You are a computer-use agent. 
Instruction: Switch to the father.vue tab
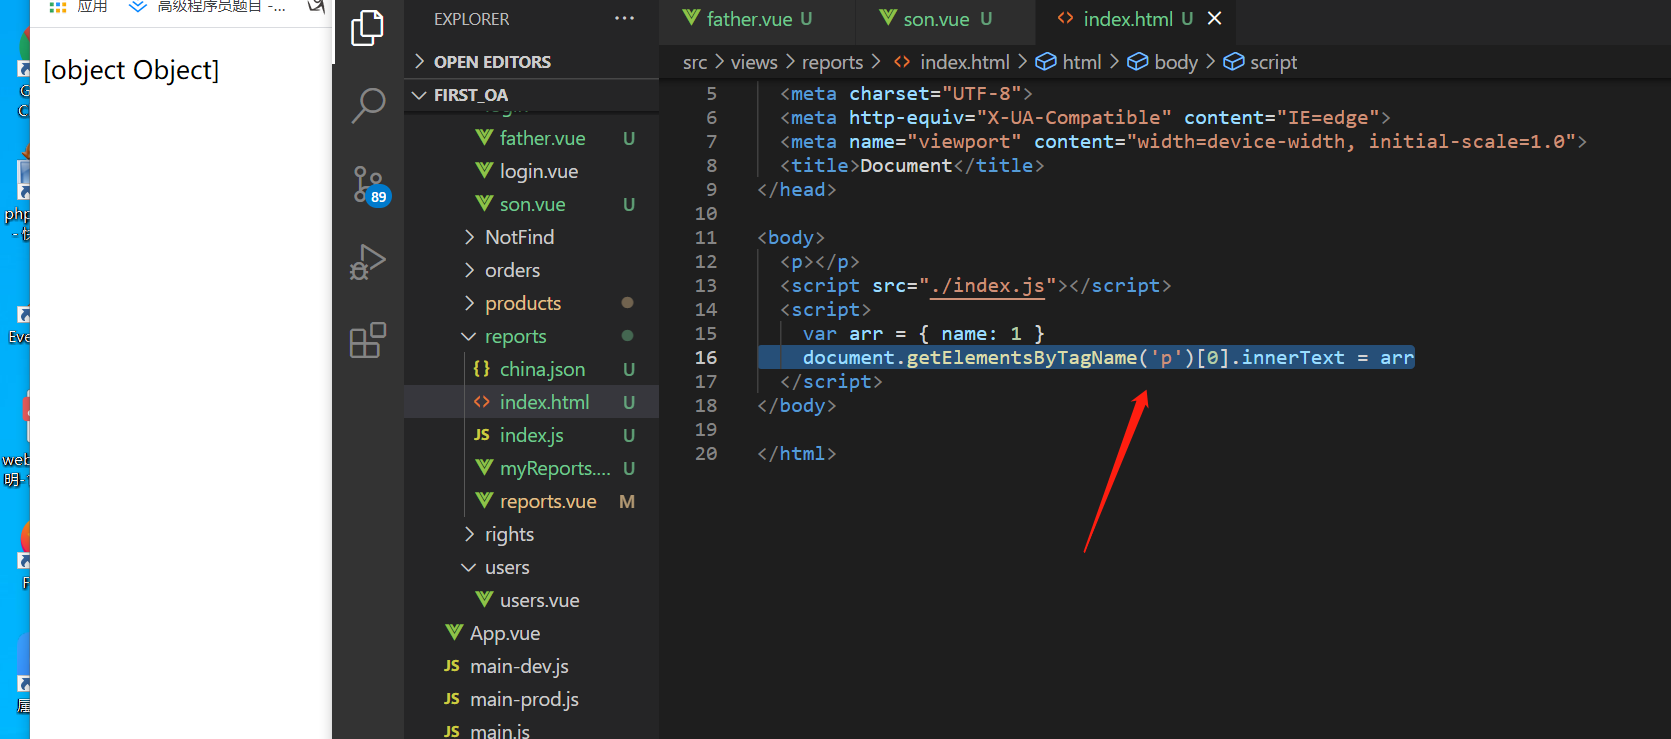point(747,19)
